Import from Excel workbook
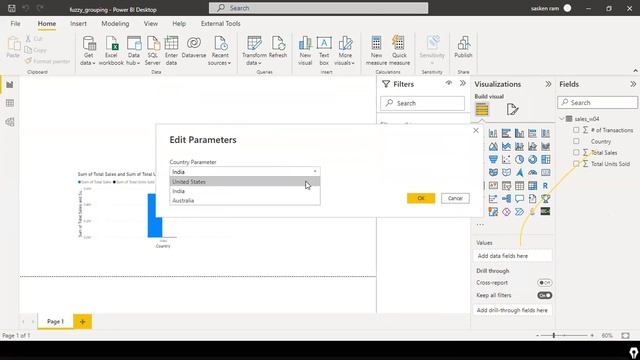This screenshot has width=640, height=360. click(111, 51)
